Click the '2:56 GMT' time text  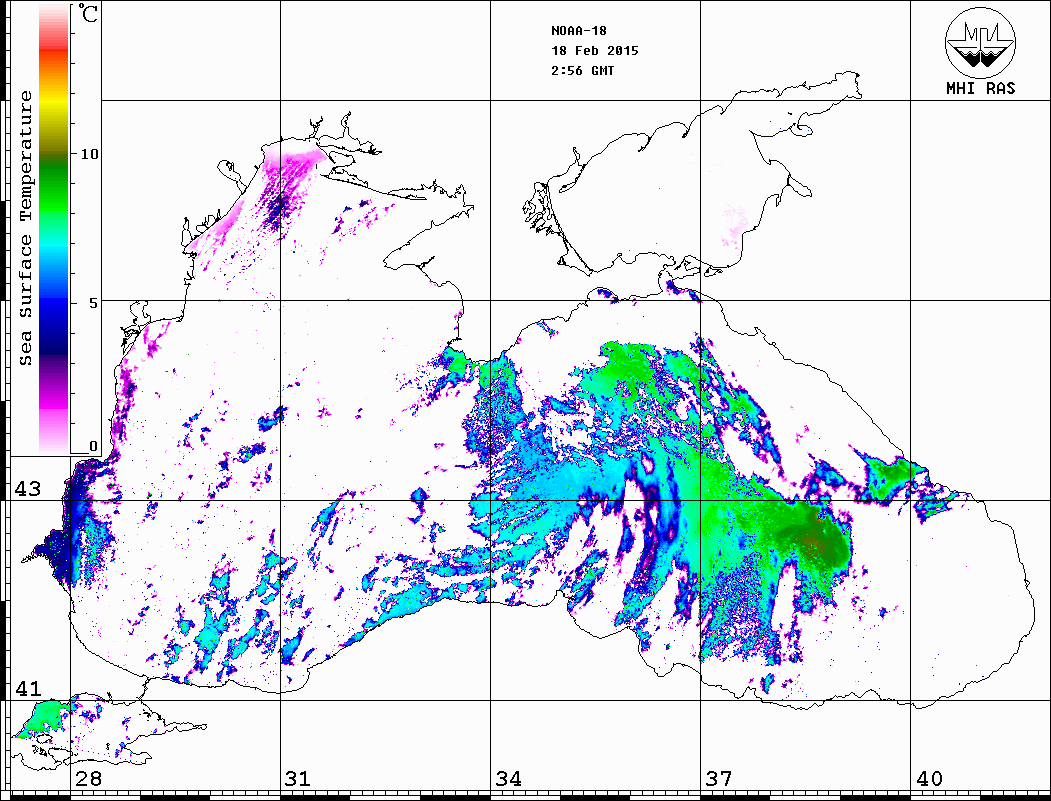[x=582, y=71]
